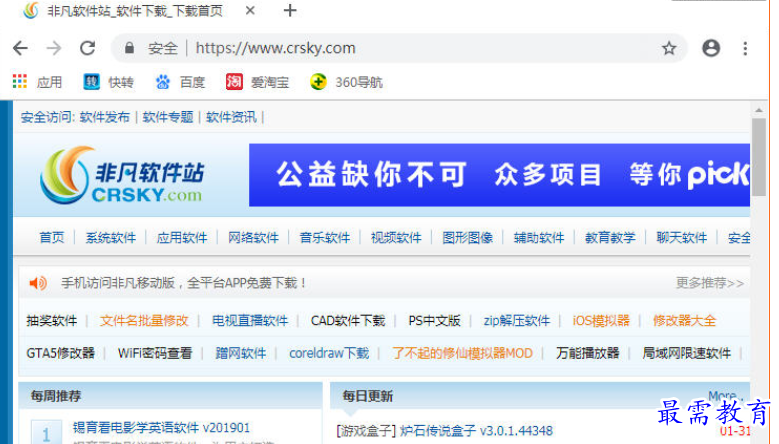Select the 非凡软件站 browser tab
Image resolution: width=779 pixels, height=444 pixels.
[134, 10]
